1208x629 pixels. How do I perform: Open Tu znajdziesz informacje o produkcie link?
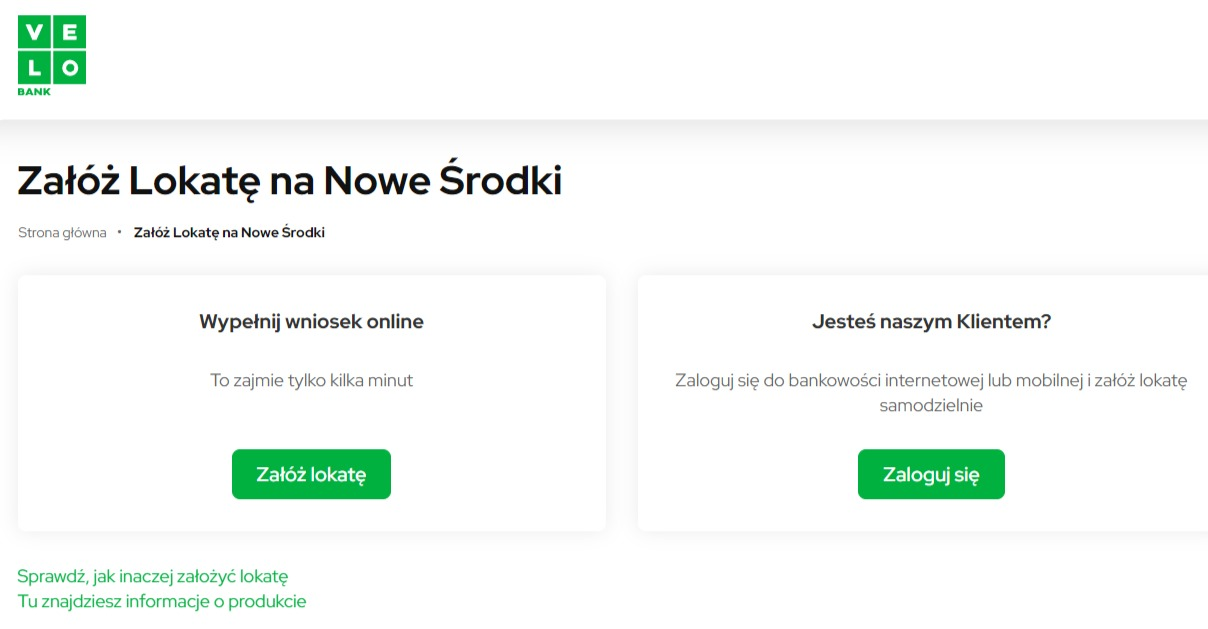pyautogui.click(x=162, y=601)
